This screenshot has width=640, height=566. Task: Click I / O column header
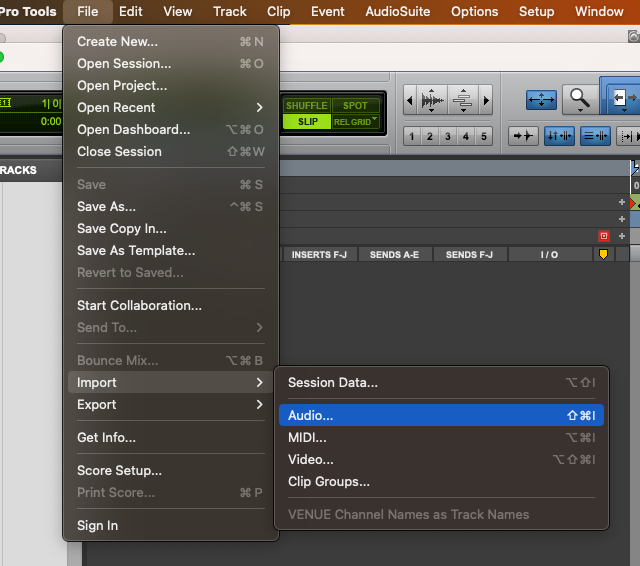pos(549,255)
